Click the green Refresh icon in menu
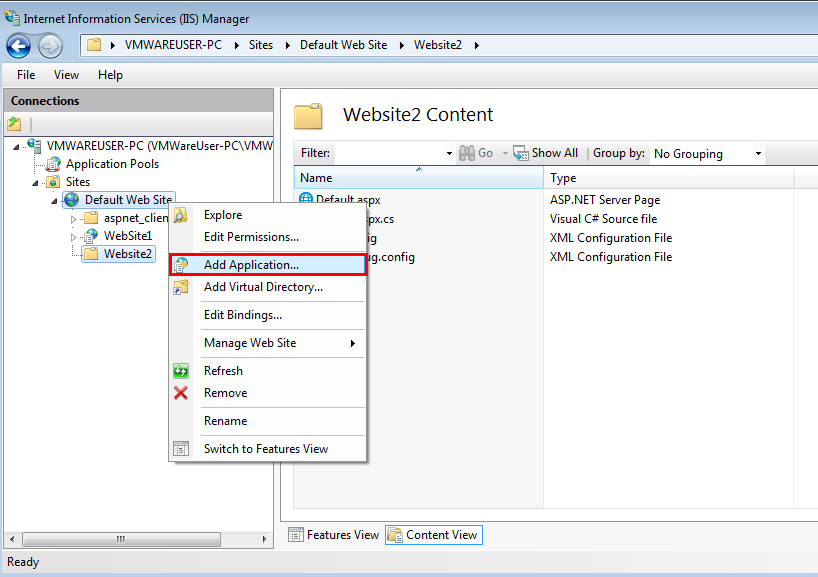 (181, 371)
